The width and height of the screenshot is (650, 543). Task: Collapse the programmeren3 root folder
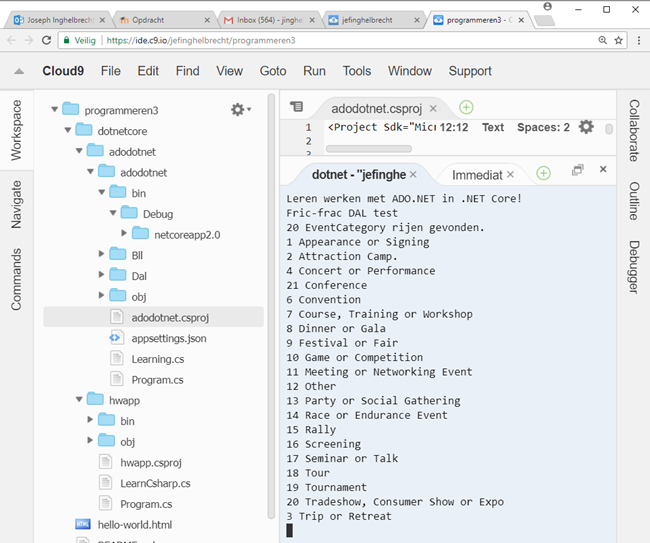pyautogui.click(x=54, y=109)
